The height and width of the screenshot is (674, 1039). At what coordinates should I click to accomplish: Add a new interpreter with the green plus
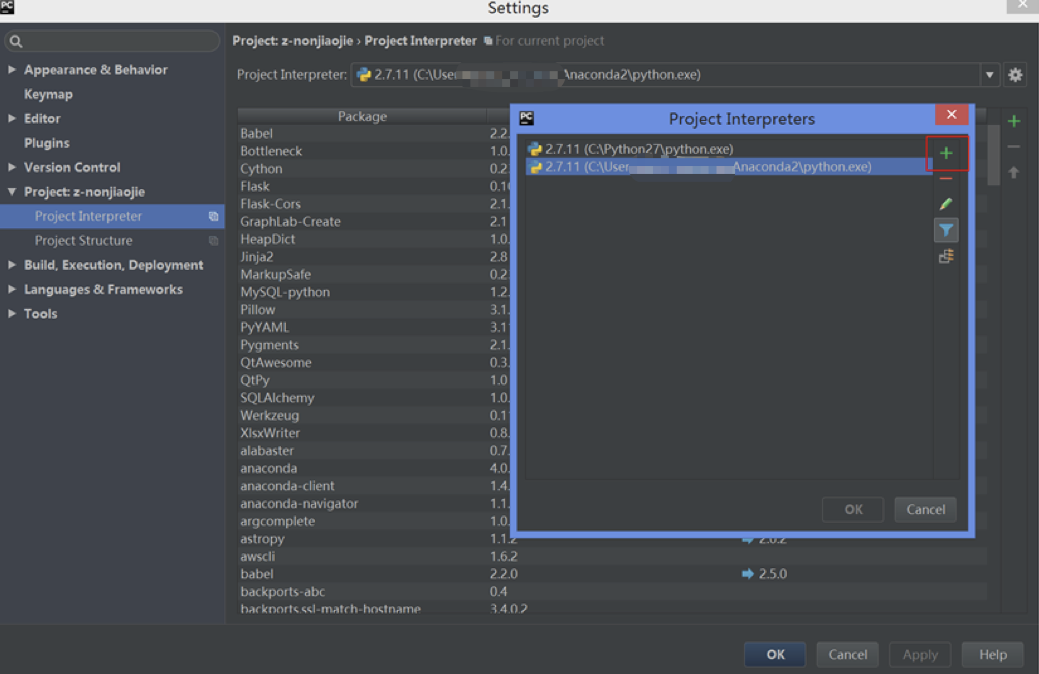tap(946, 153)
